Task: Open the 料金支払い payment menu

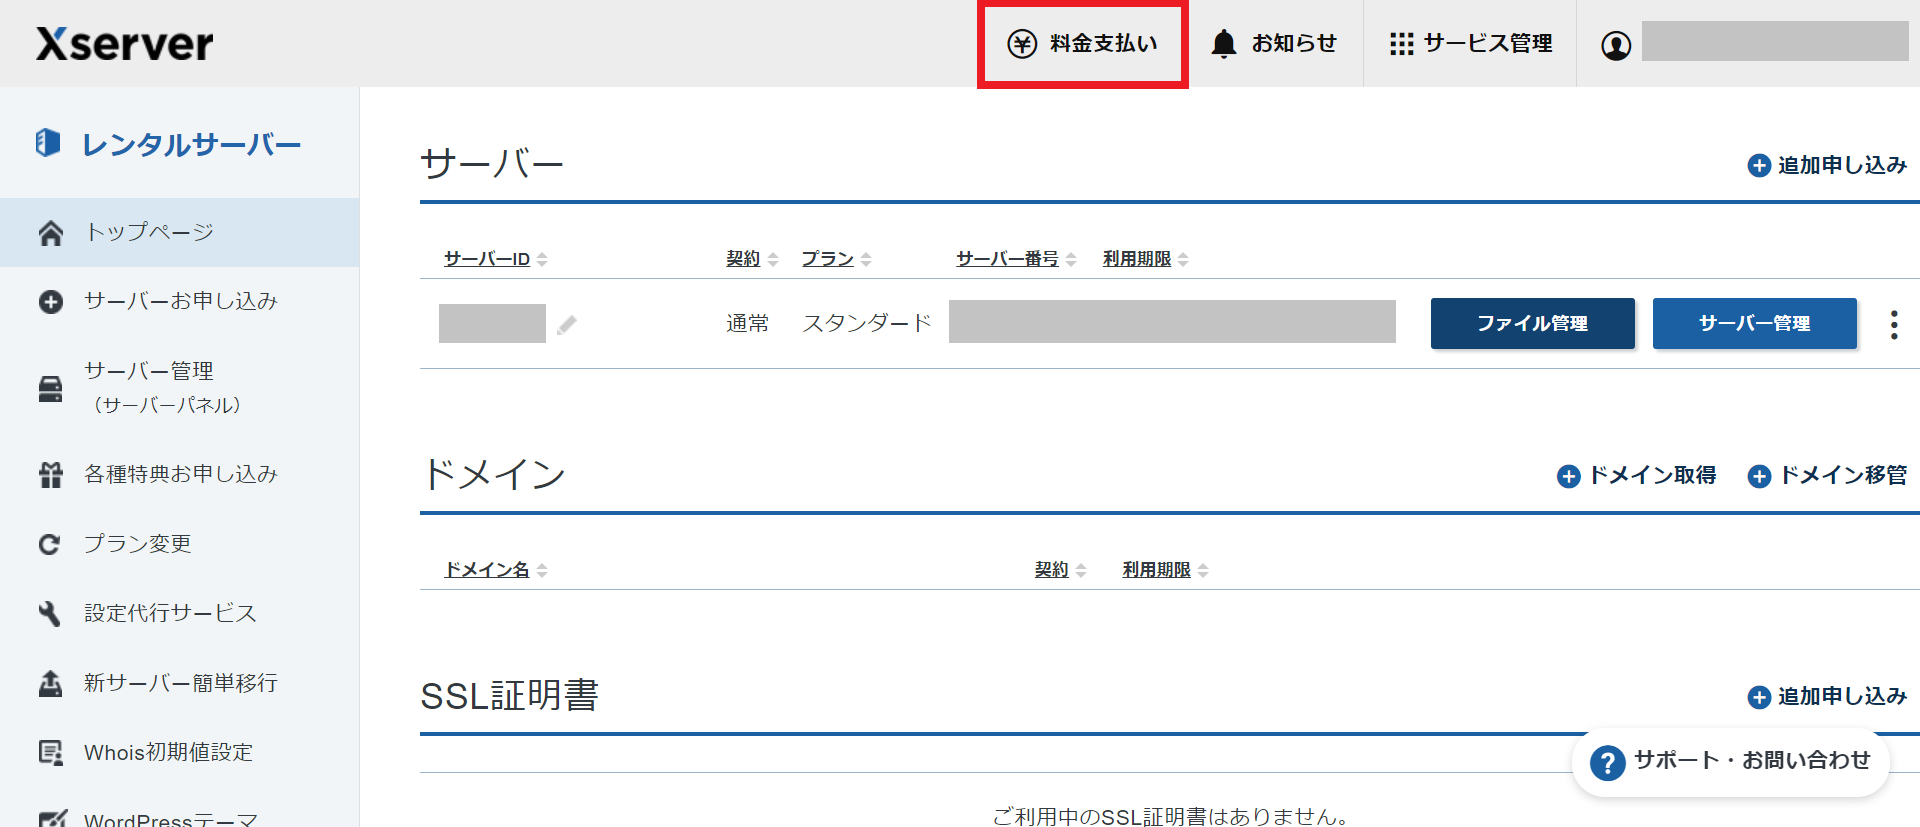Action: click(1082, 44)
